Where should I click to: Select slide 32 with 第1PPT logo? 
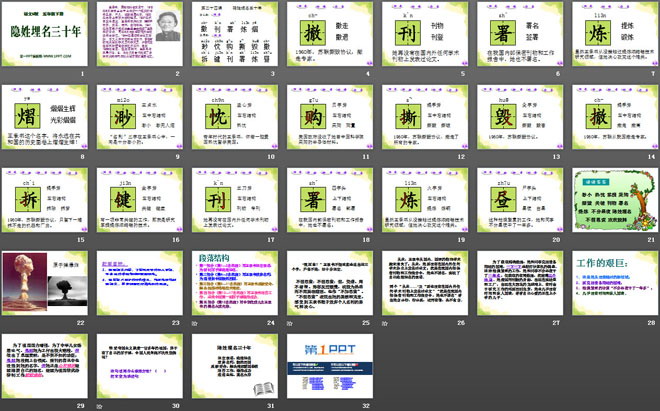[x=330, y=366]
